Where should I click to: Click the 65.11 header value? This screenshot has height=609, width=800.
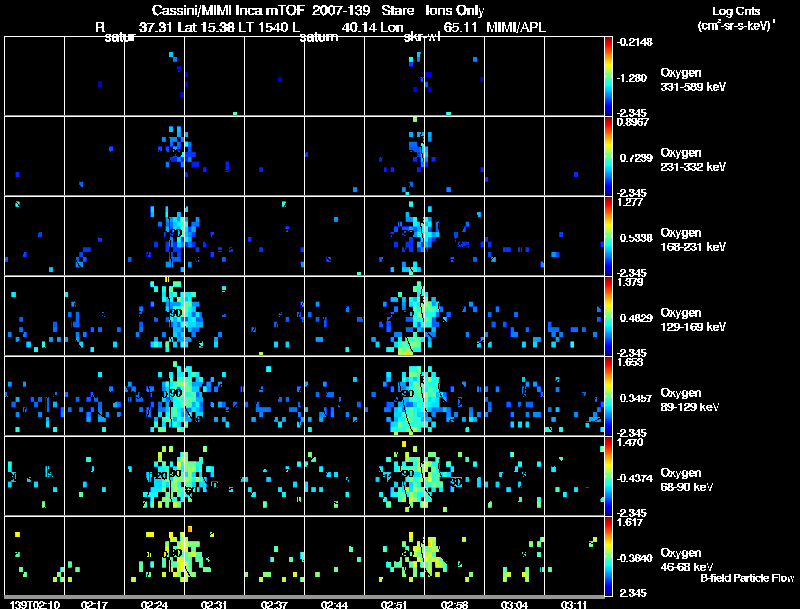(460, 28)
